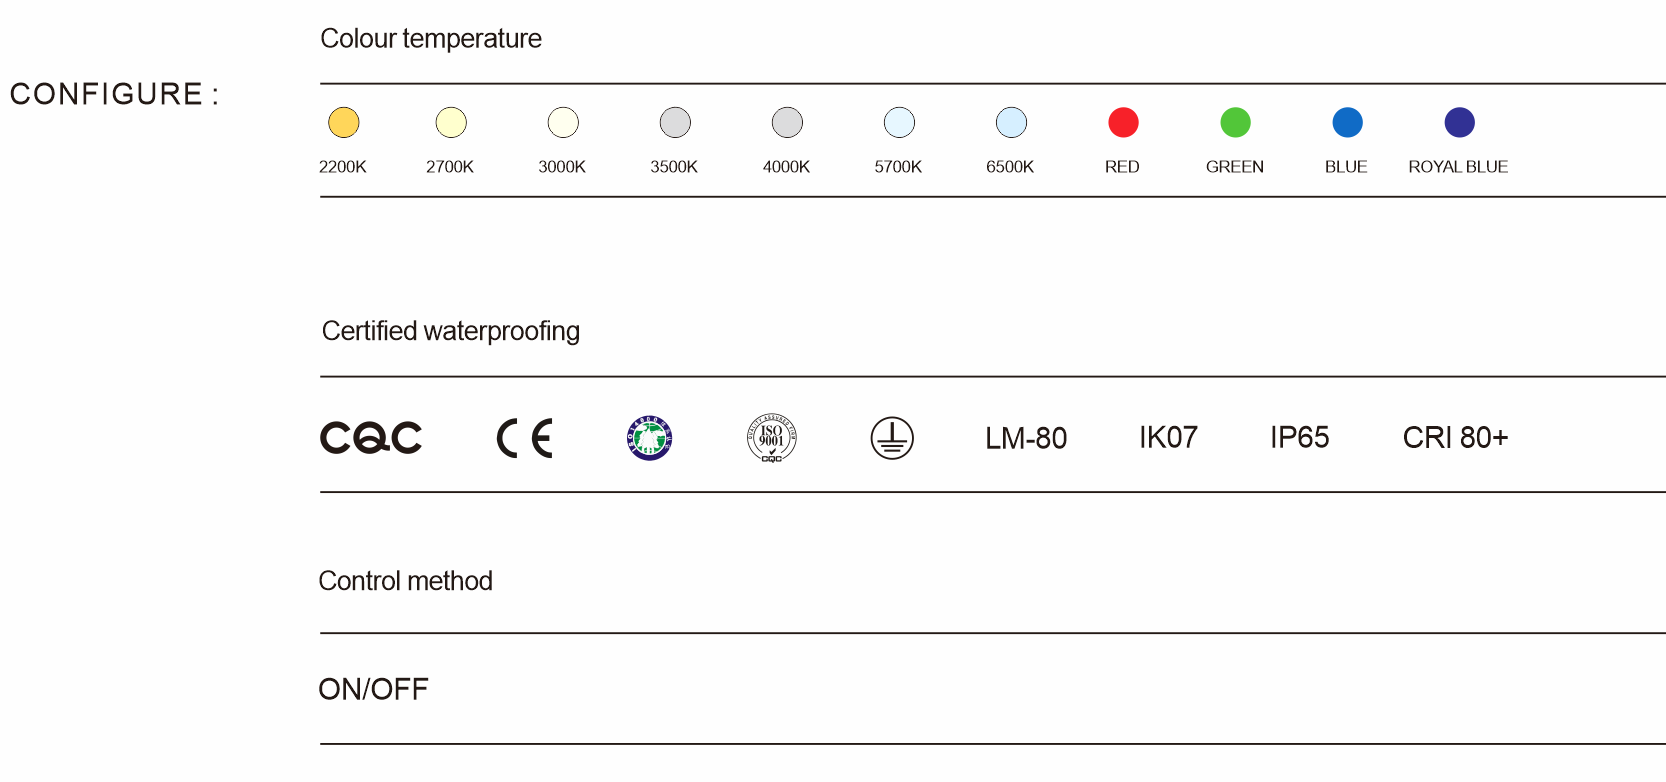Select the ON/OFF control method
This screenshot has height=782, width=1666.
click(x=373, y=689)
